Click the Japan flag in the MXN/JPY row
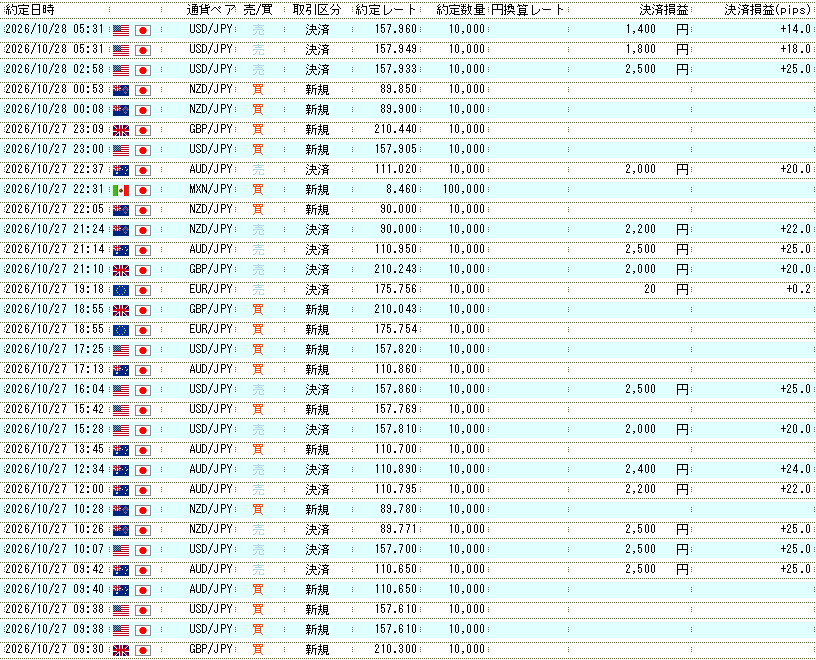The image size is (816, 660). (143, 190)
